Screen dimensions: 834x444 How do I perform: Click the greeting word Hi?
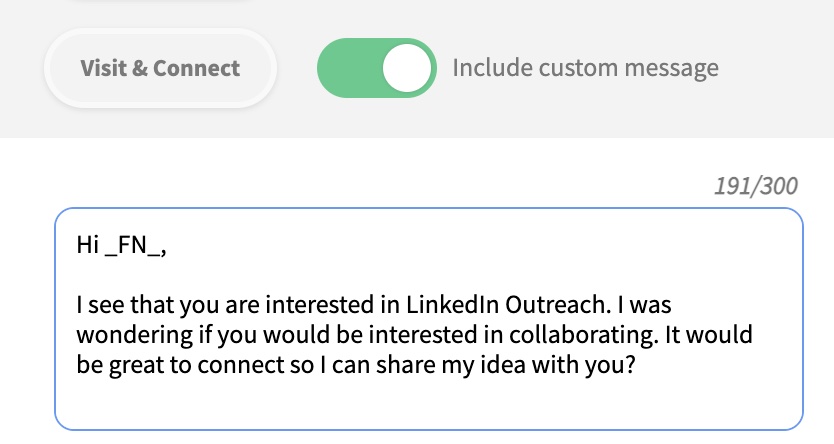87,246
